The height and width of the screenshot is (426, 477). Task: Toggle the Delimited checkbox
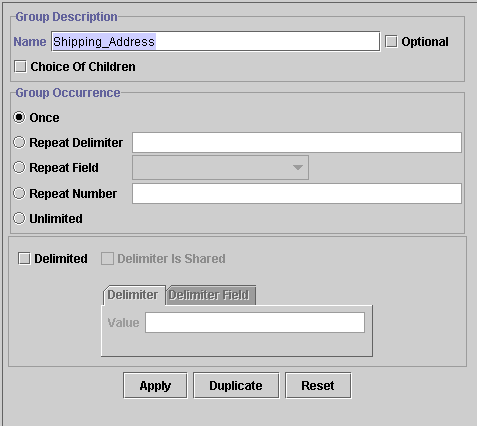coord(24,258)
